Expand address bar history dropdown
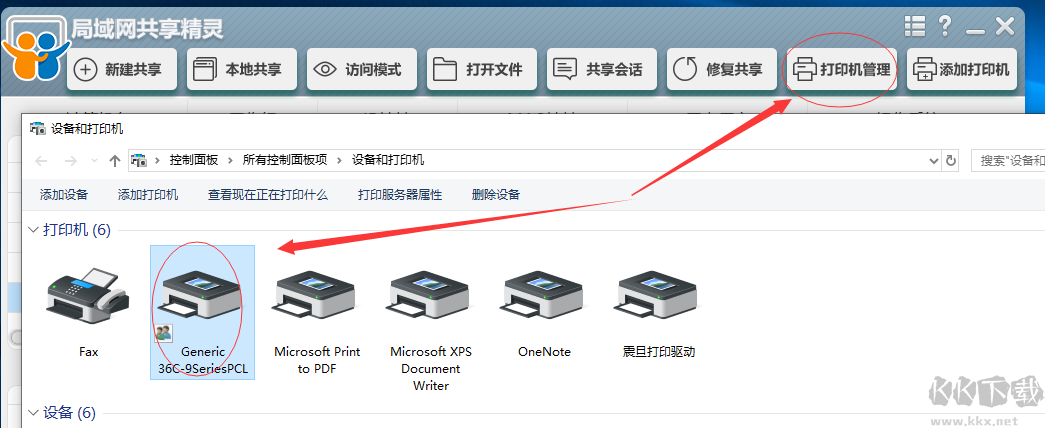1045x428 pixels. [x=933, y=161]
